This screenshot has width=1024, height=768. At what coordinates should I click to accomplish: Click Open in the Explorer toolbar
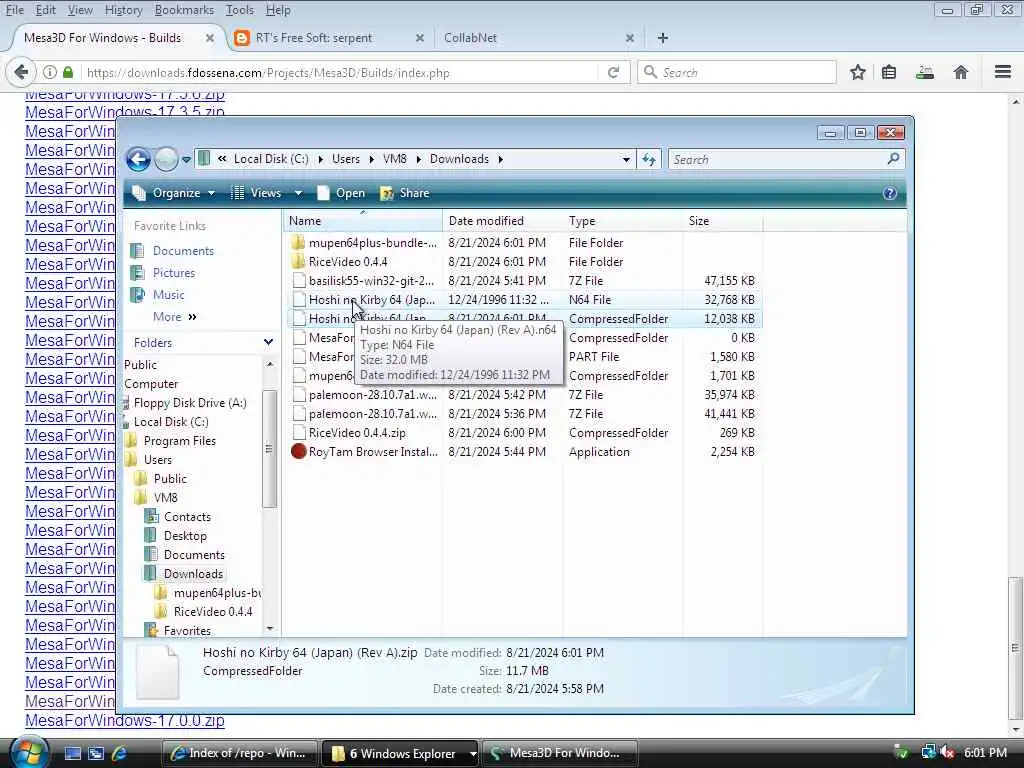coord(341,193)
